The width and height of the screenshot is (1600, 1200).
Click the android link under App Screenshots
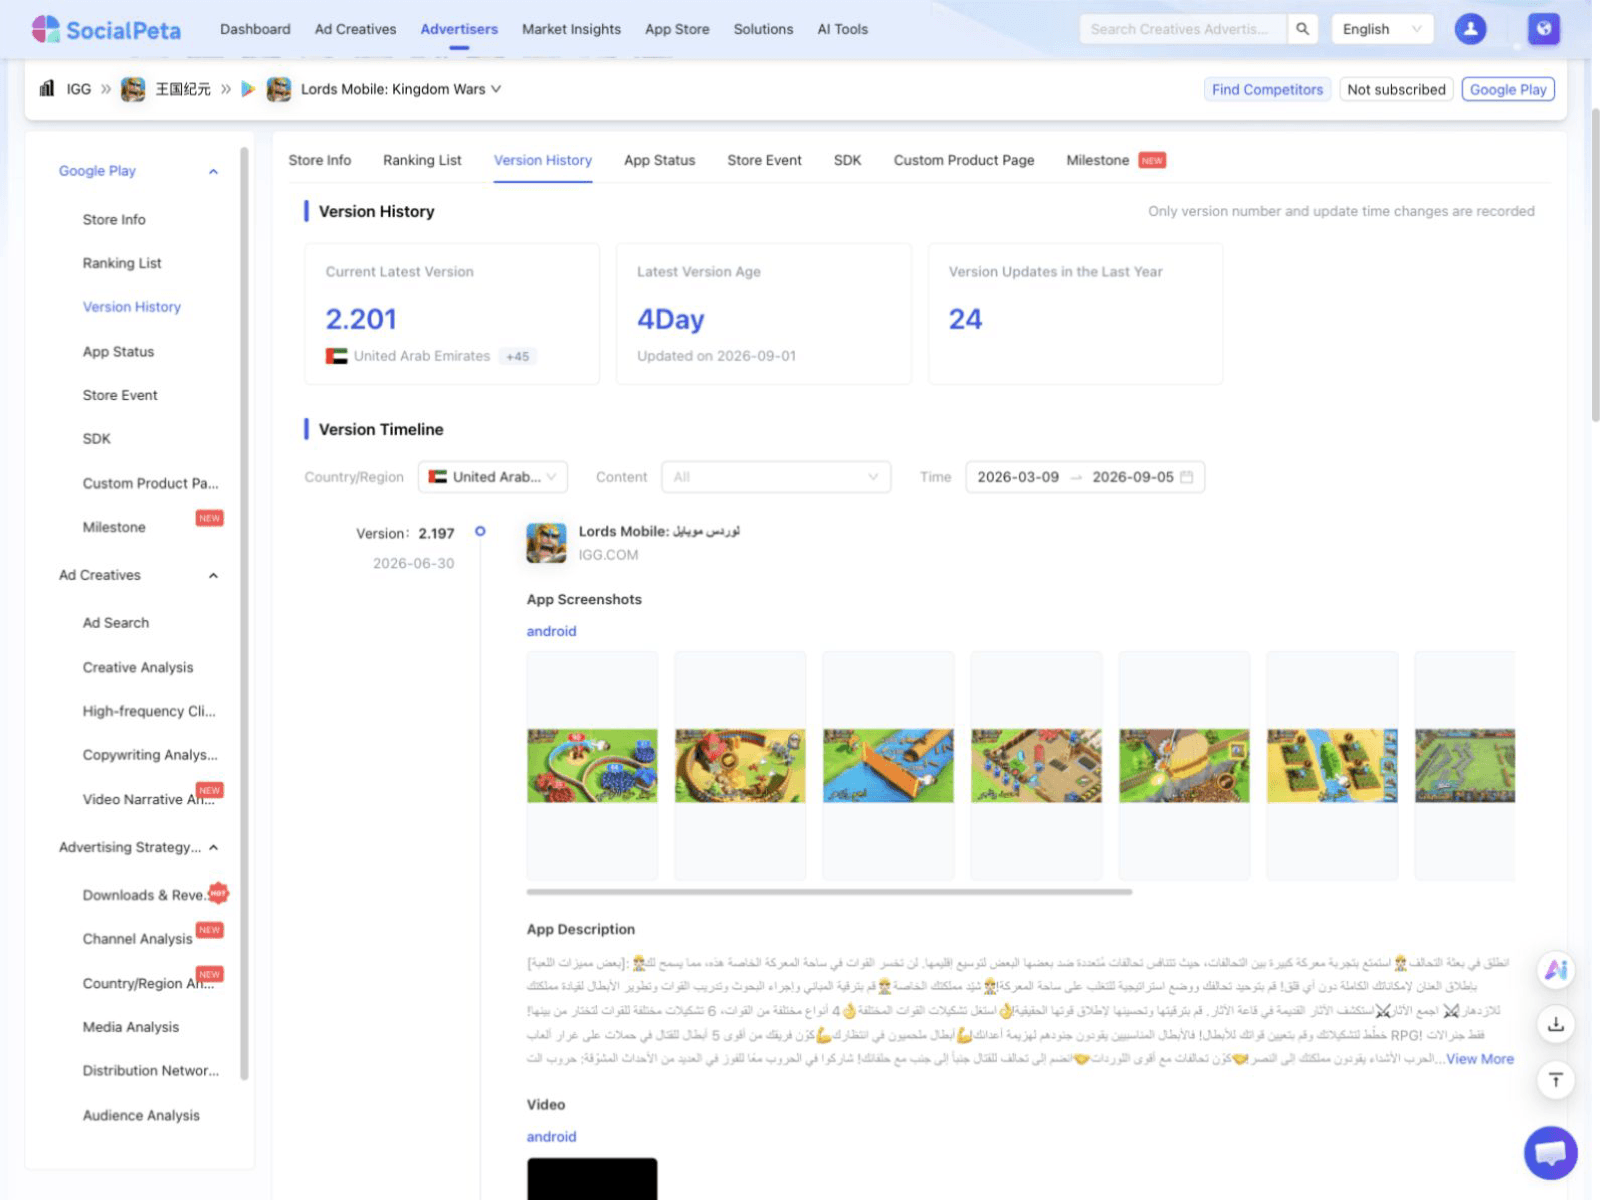coord(551,631)
